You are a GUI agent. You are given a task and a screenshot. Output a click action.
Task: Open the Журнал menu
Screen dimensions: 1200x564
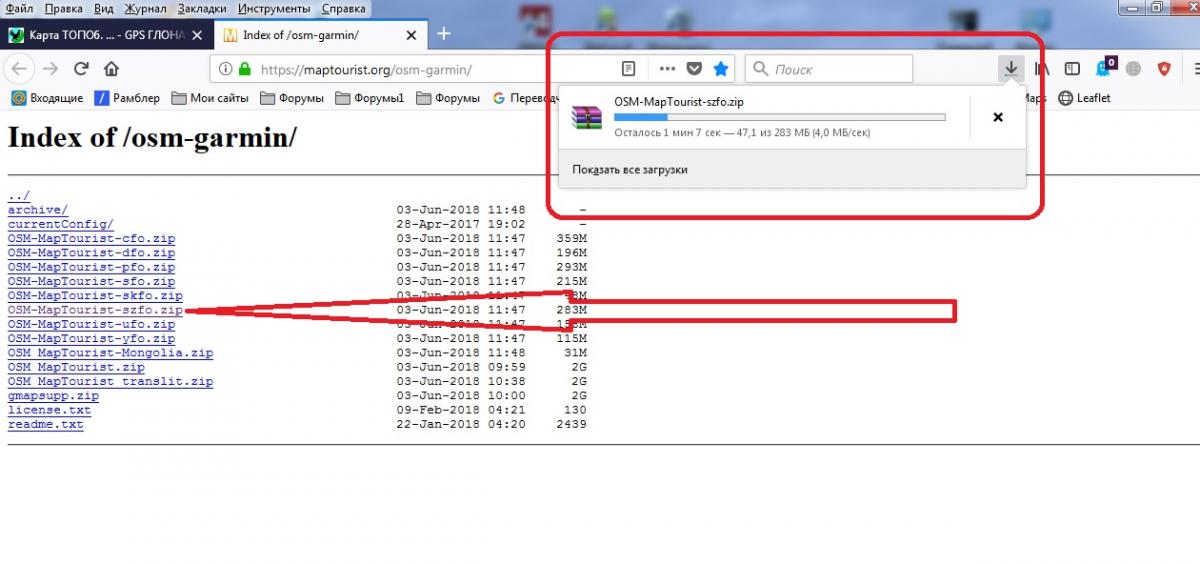click(146, 8)
